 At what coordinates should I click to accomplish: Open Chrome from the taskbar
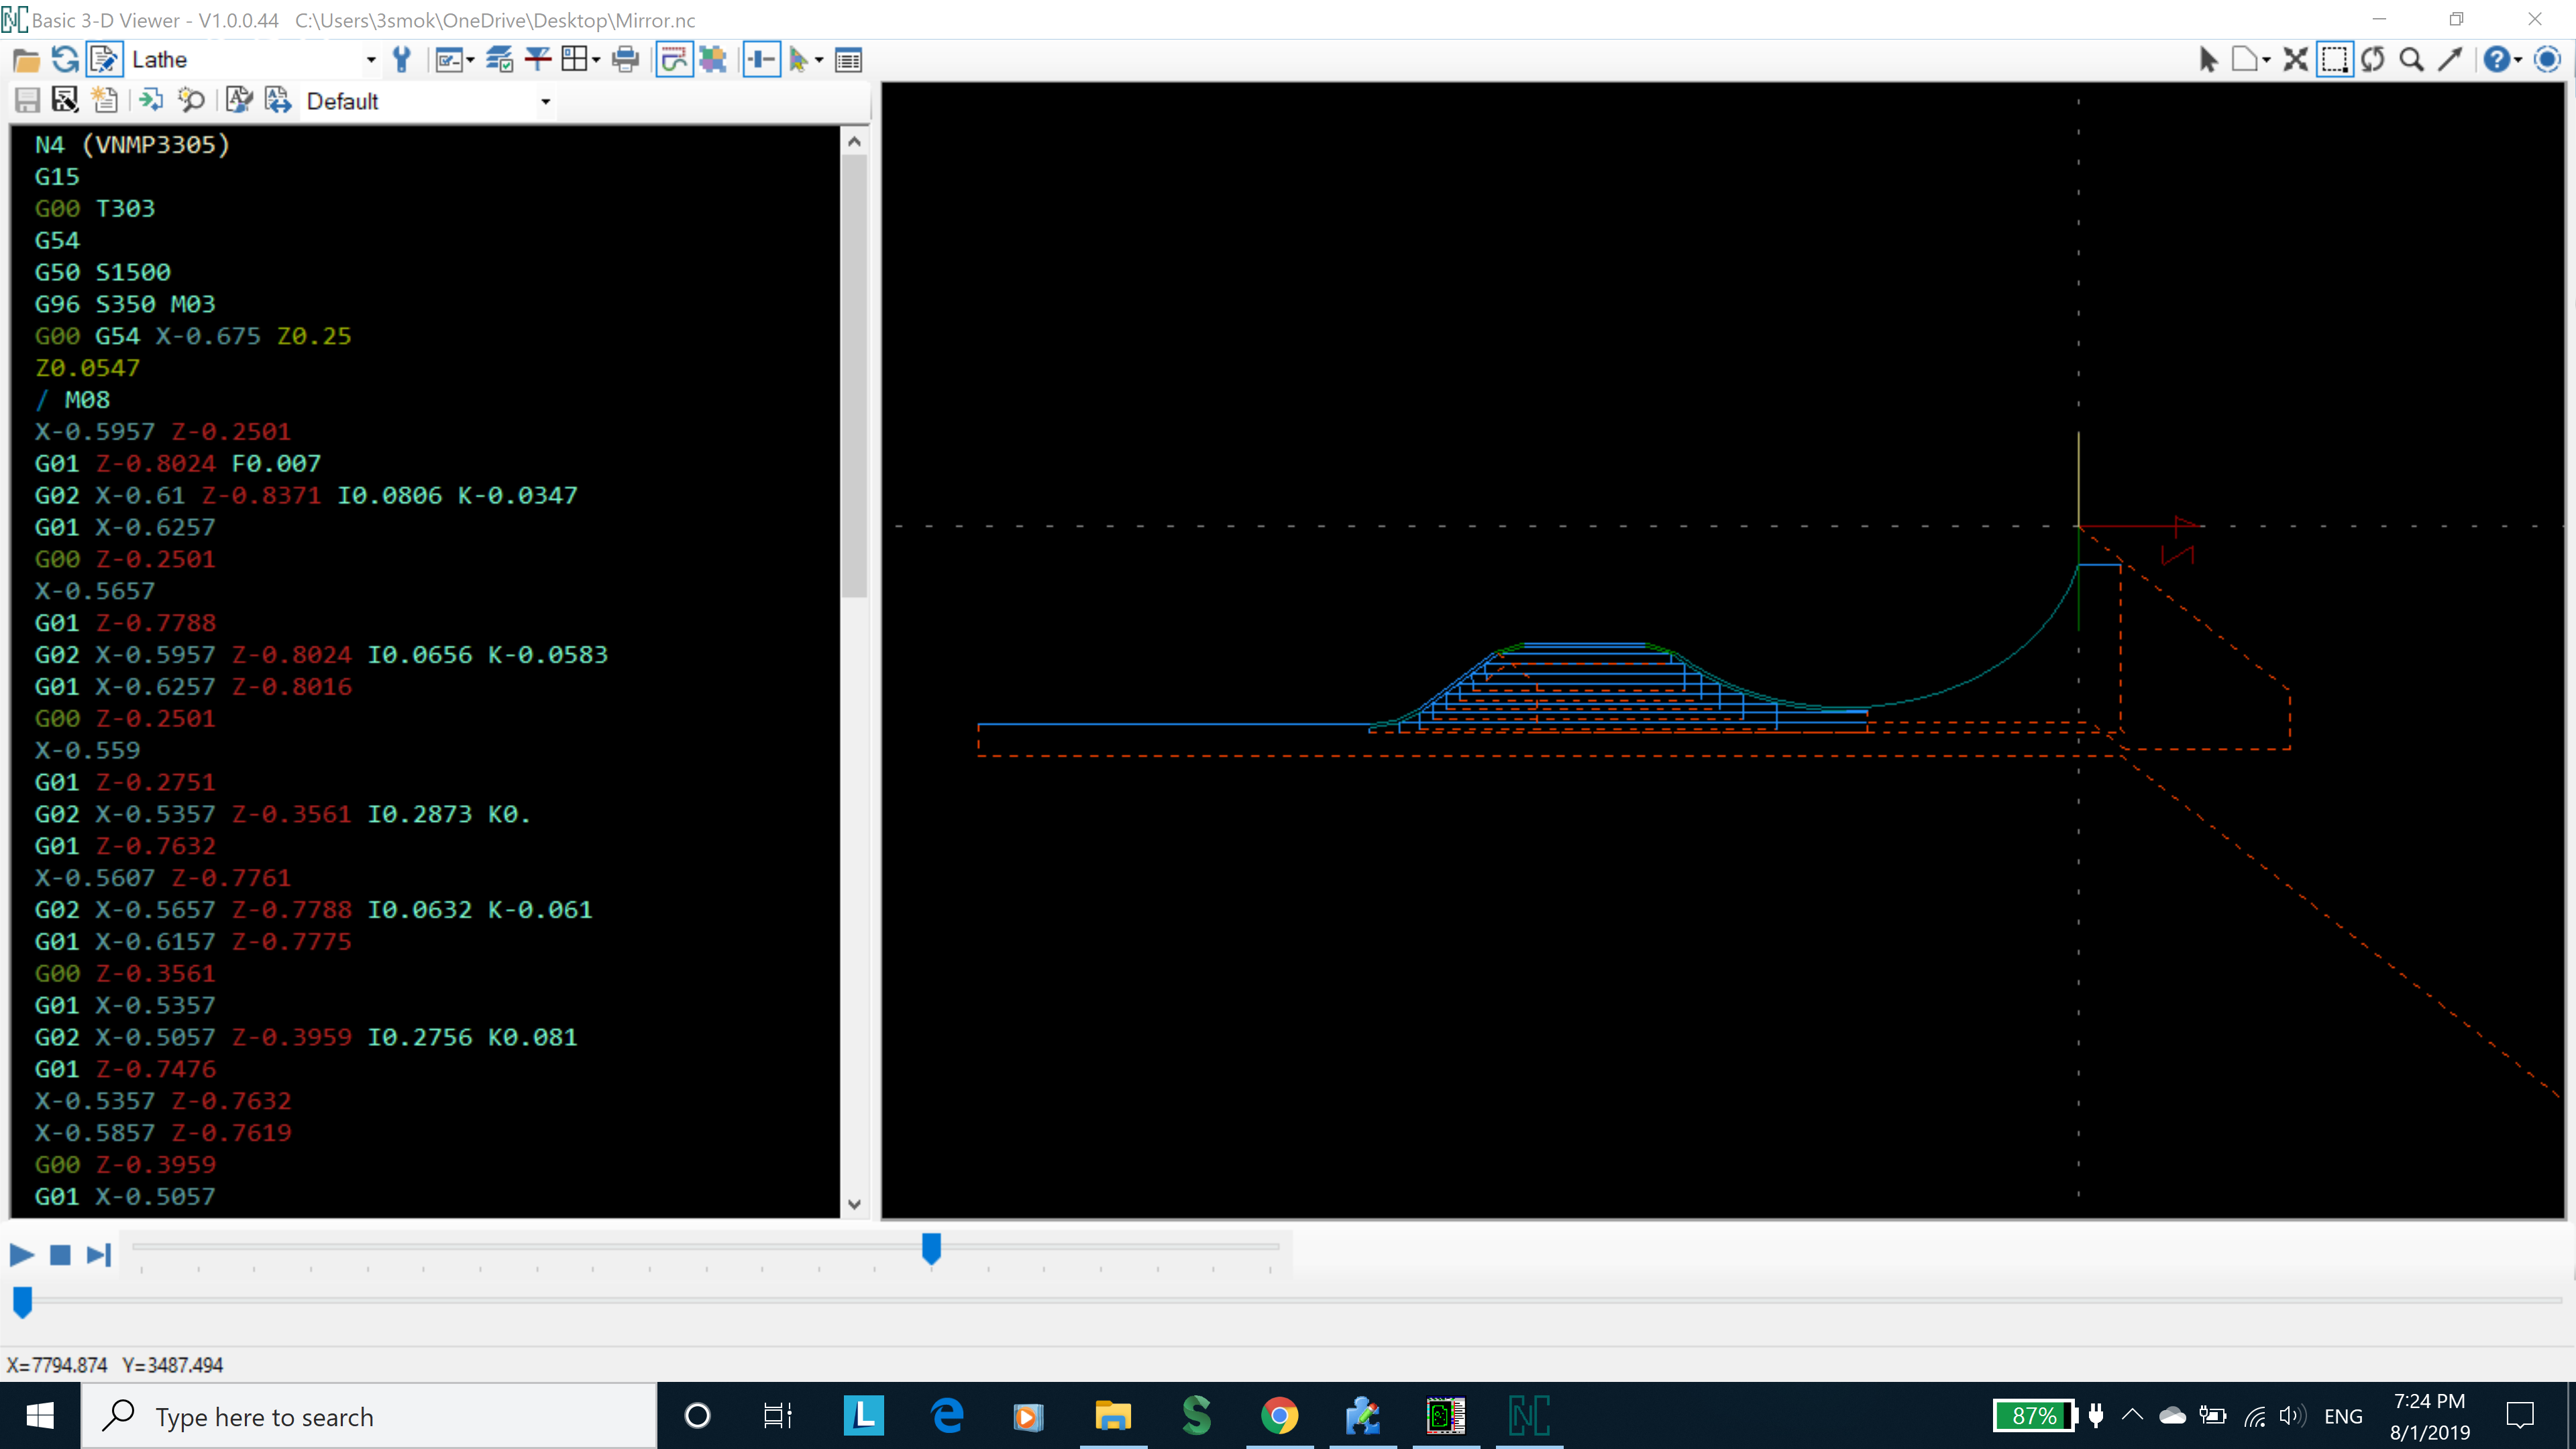[1279, 1416]
